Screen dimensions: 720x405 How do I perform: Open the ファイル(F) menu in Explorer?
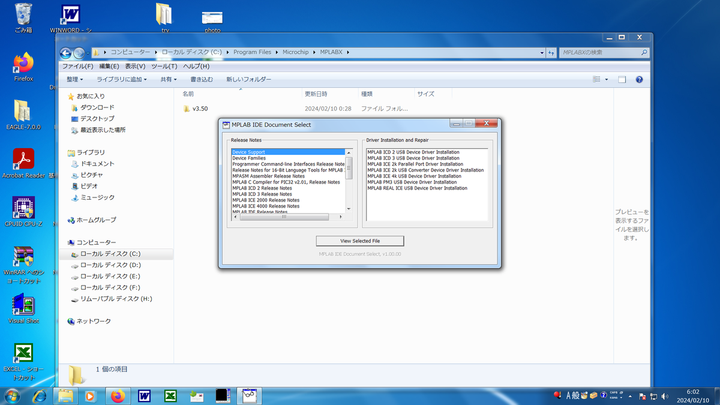point(77,66)
